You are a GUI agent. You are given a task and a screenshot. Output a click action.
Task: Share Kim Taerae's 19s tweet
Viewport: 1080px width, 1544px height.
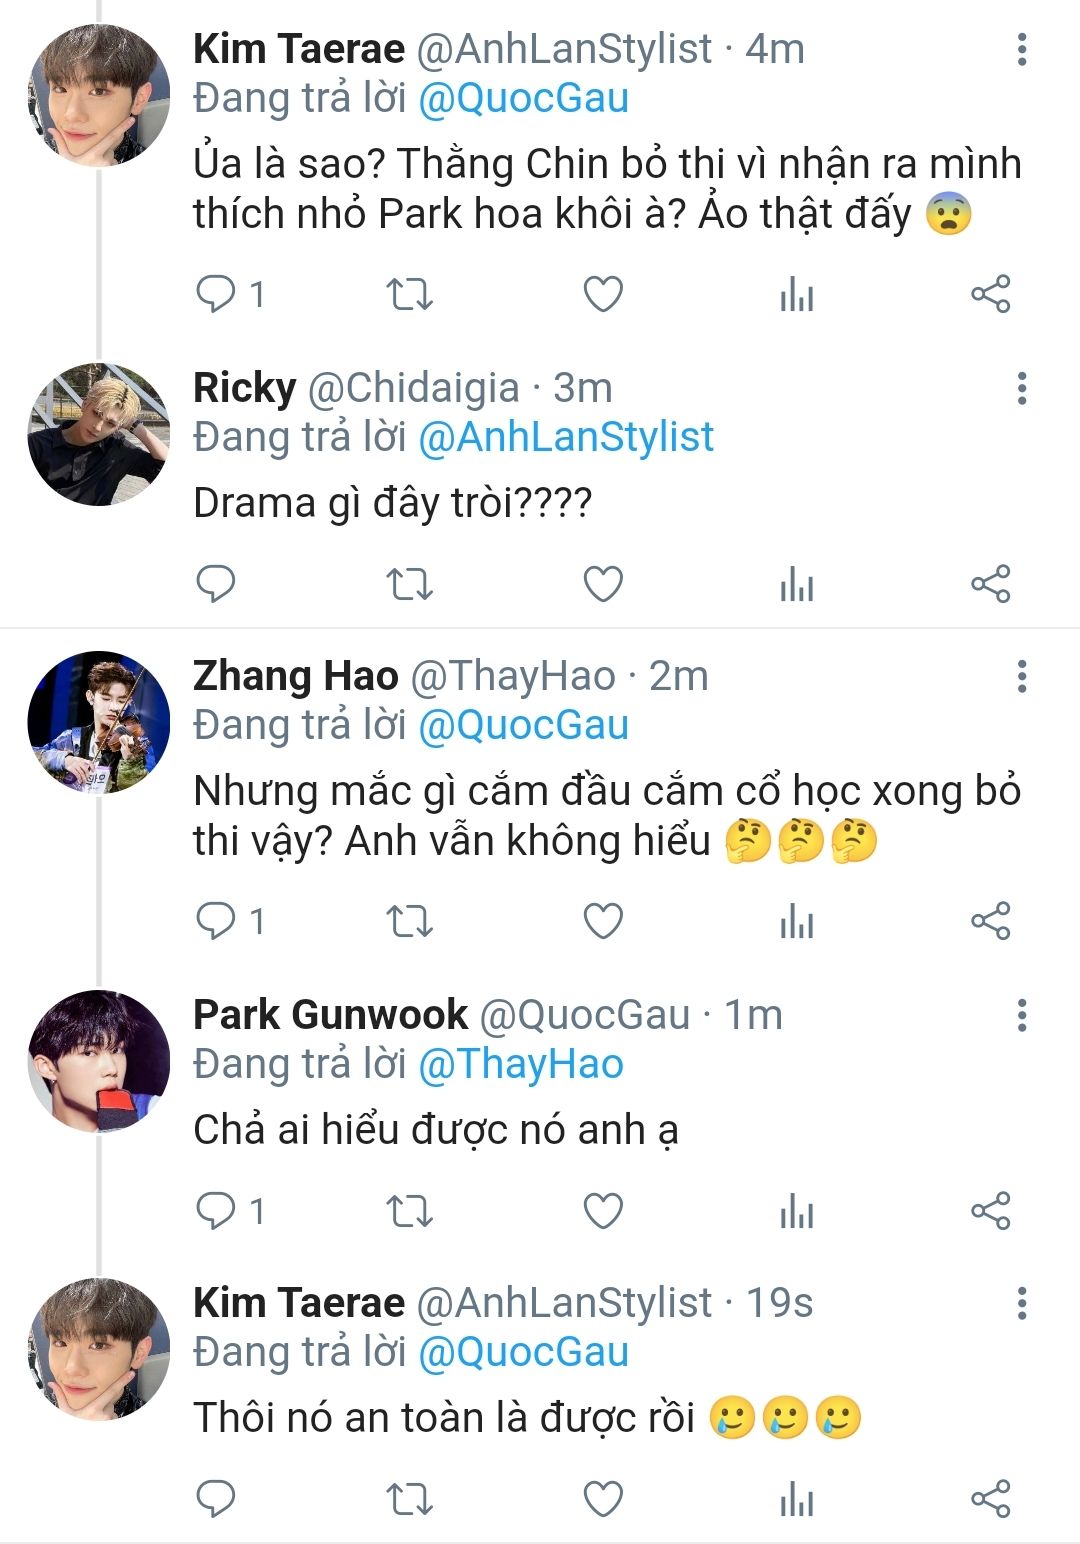point(991,1499)
